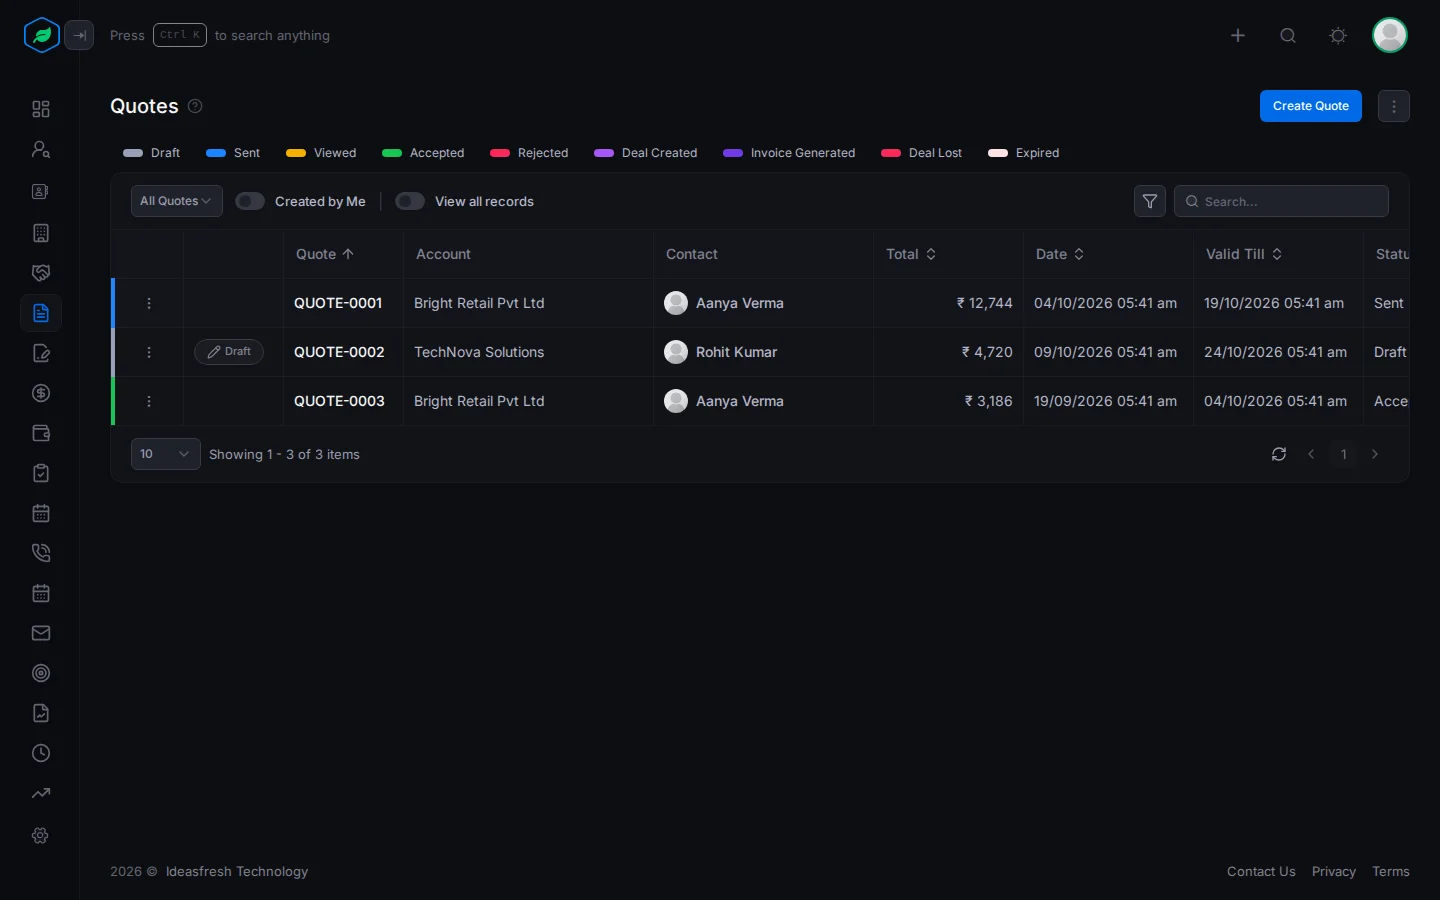Open row actions menu for QUOTE-0002
Viewport: 1440px width, 900px height.
pyautogui.click(x=149, y=352)
